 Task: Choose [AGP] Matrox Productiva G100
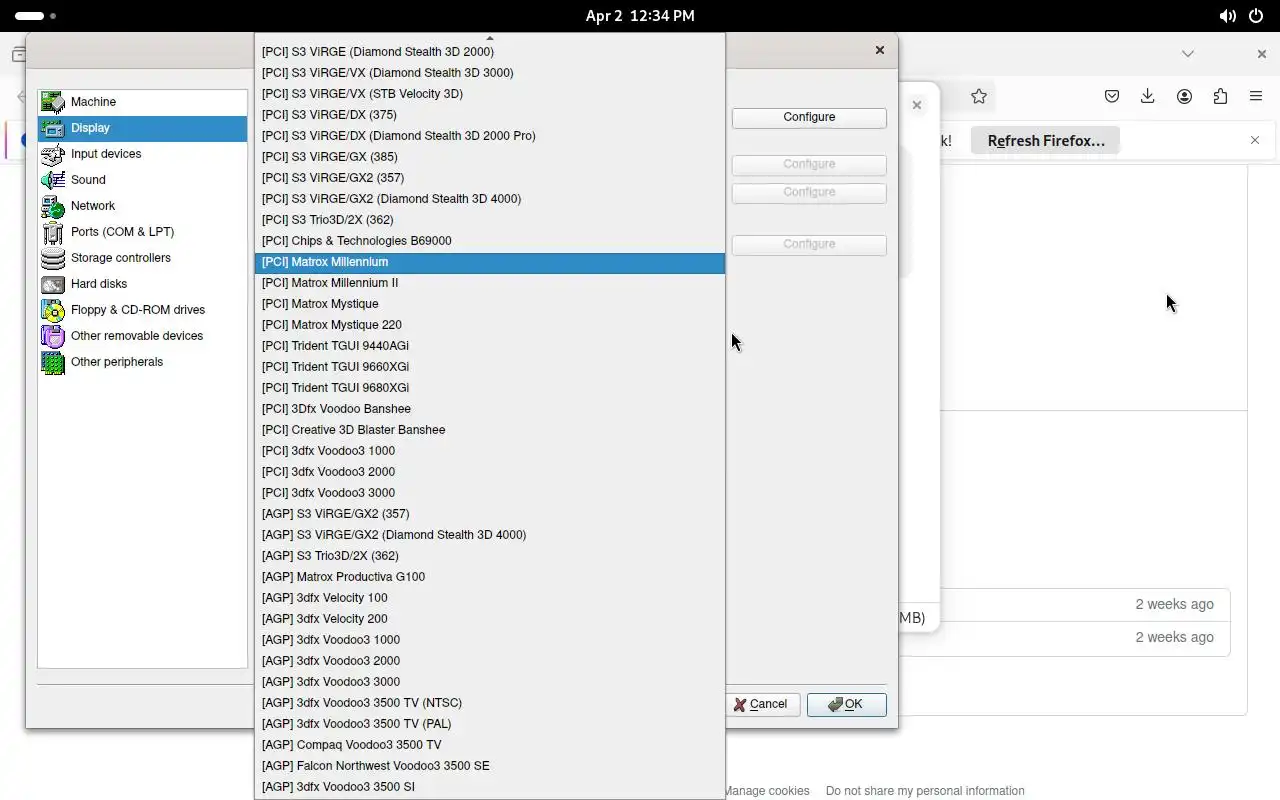(490, 577)
